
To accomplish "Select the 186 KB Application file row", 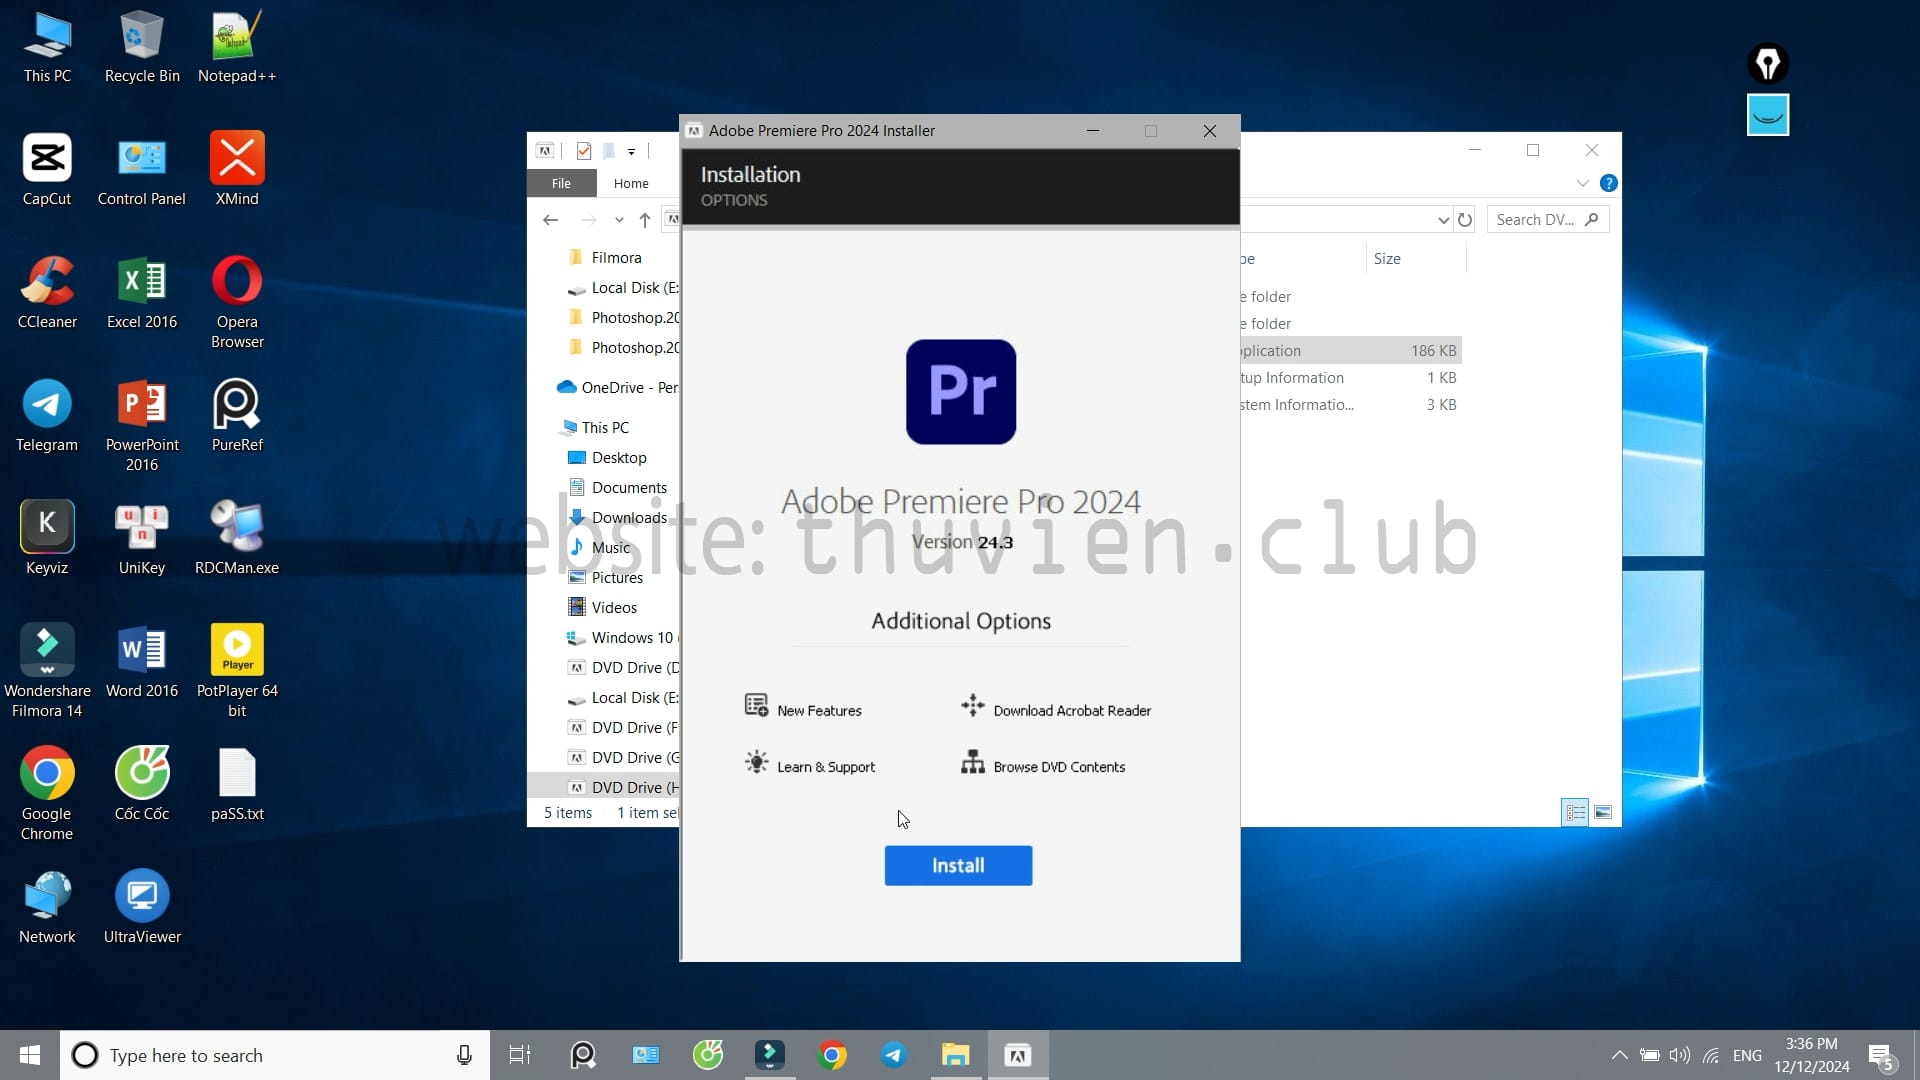I will [x=1350, y=350].
